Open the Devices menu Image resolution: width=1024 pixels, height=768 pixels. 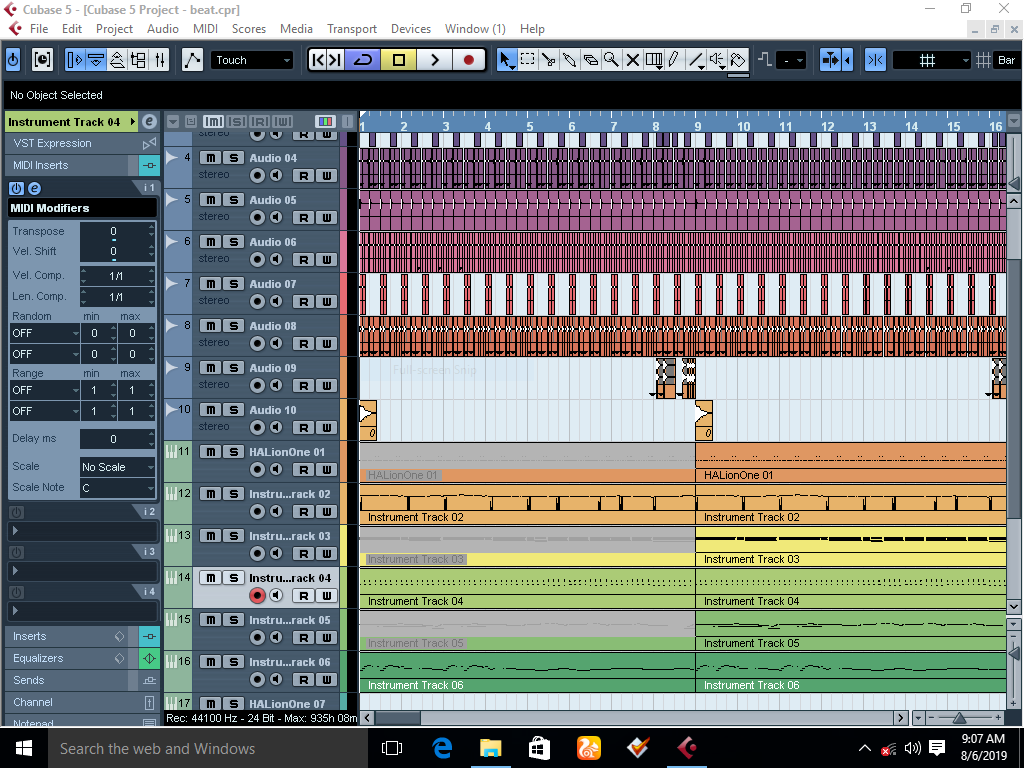pyautogui.click(x=411, y=29)
